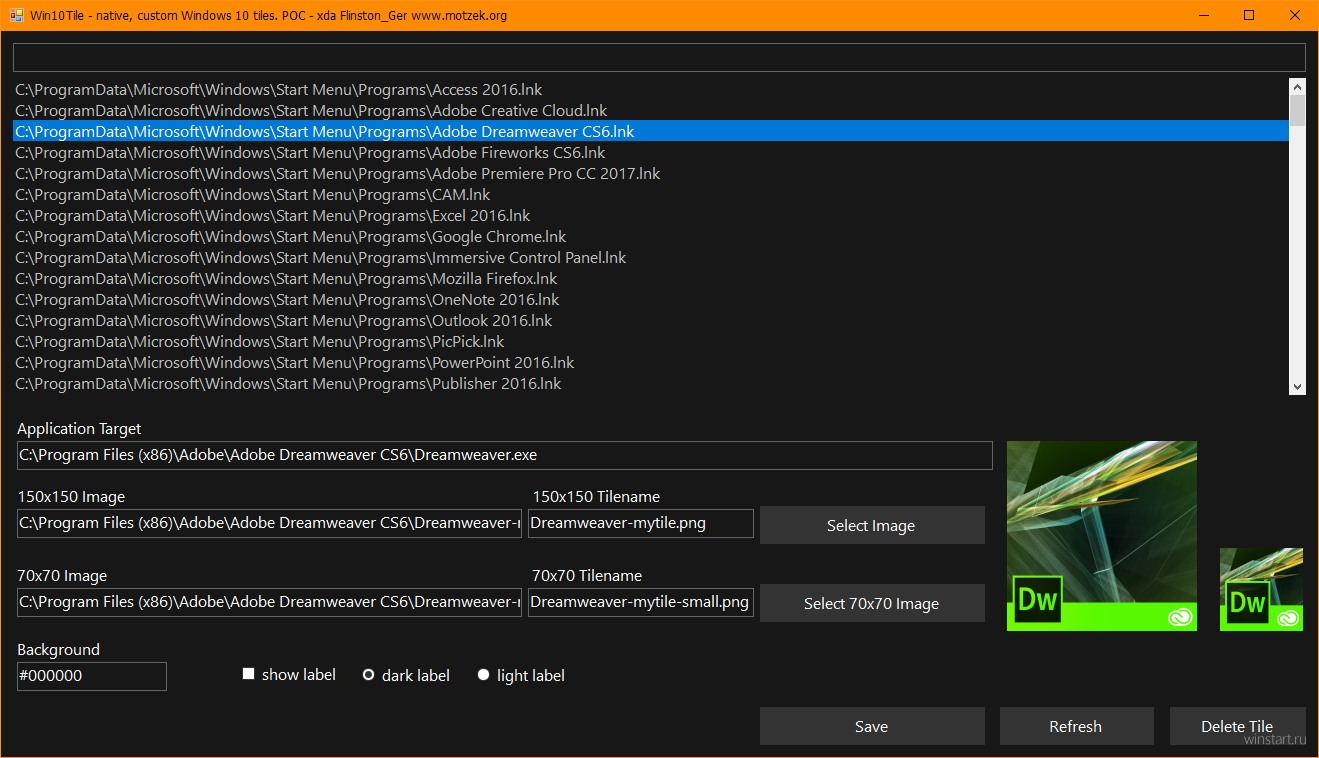Click the Delete Tile button
1319x758 pixels.
(x=1237, y=726)
